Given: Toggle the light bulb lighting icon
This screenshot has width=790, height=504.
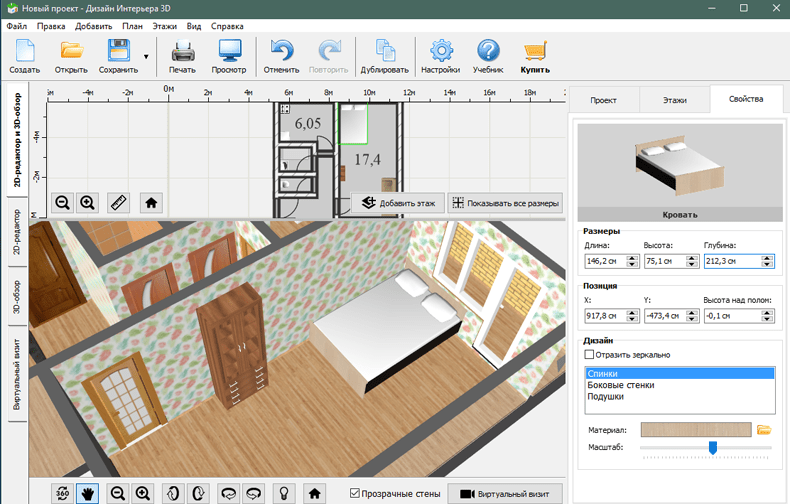Looking at the screenshot, I should click(x=284, y=493).
